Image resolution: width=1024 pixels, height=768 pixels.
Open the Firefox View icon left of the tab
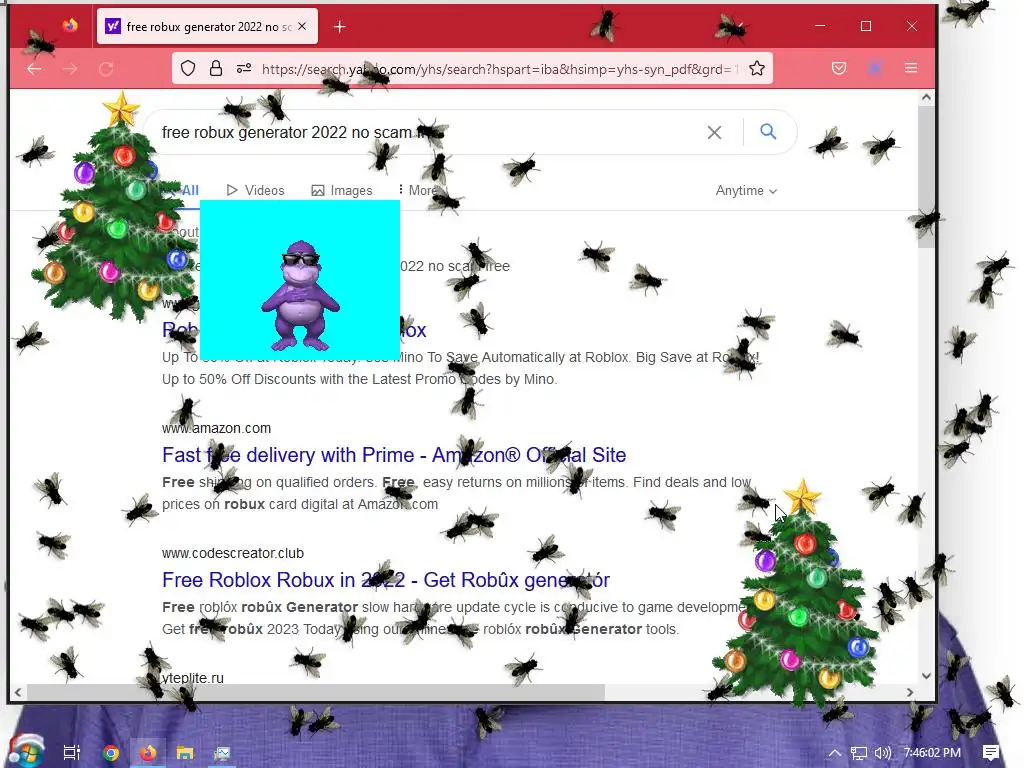coord(70,26)
